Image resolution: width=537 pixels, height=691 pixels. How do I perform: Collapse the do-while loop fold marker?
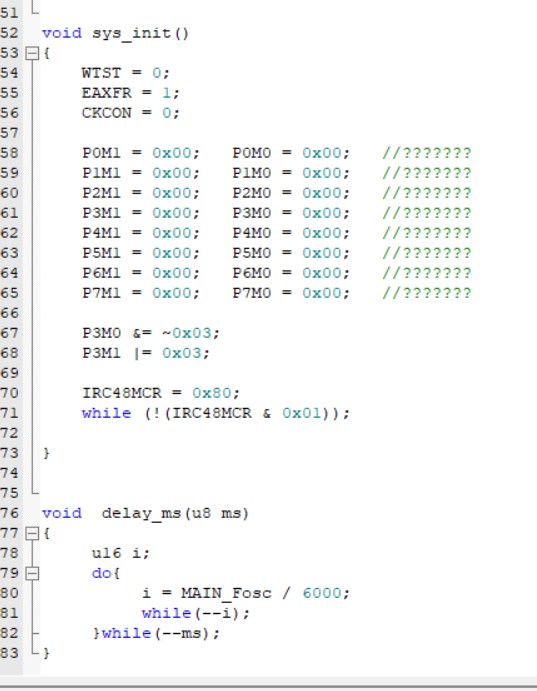pos(32,573)
